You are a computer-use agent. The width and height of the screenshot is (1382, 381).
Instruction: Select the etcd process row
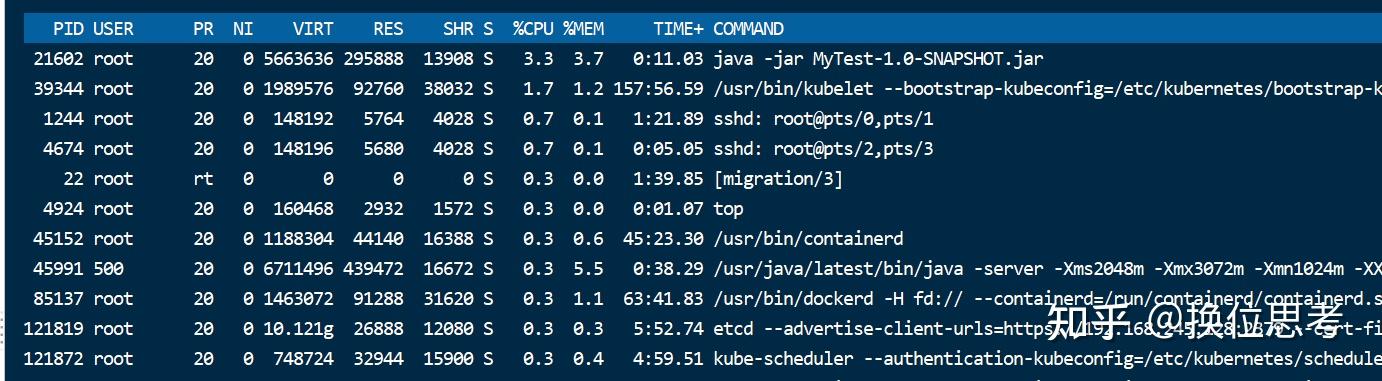[702, 329]
